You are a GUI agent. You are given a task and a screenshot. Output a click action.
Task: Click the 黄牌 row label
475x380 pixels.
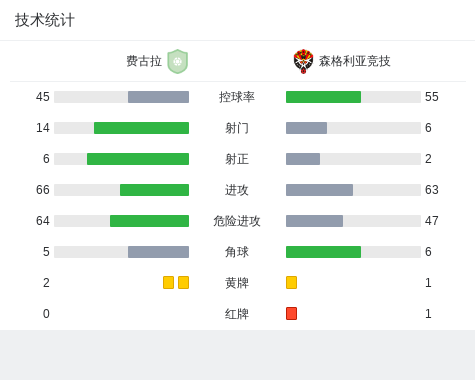click(237, 283)
